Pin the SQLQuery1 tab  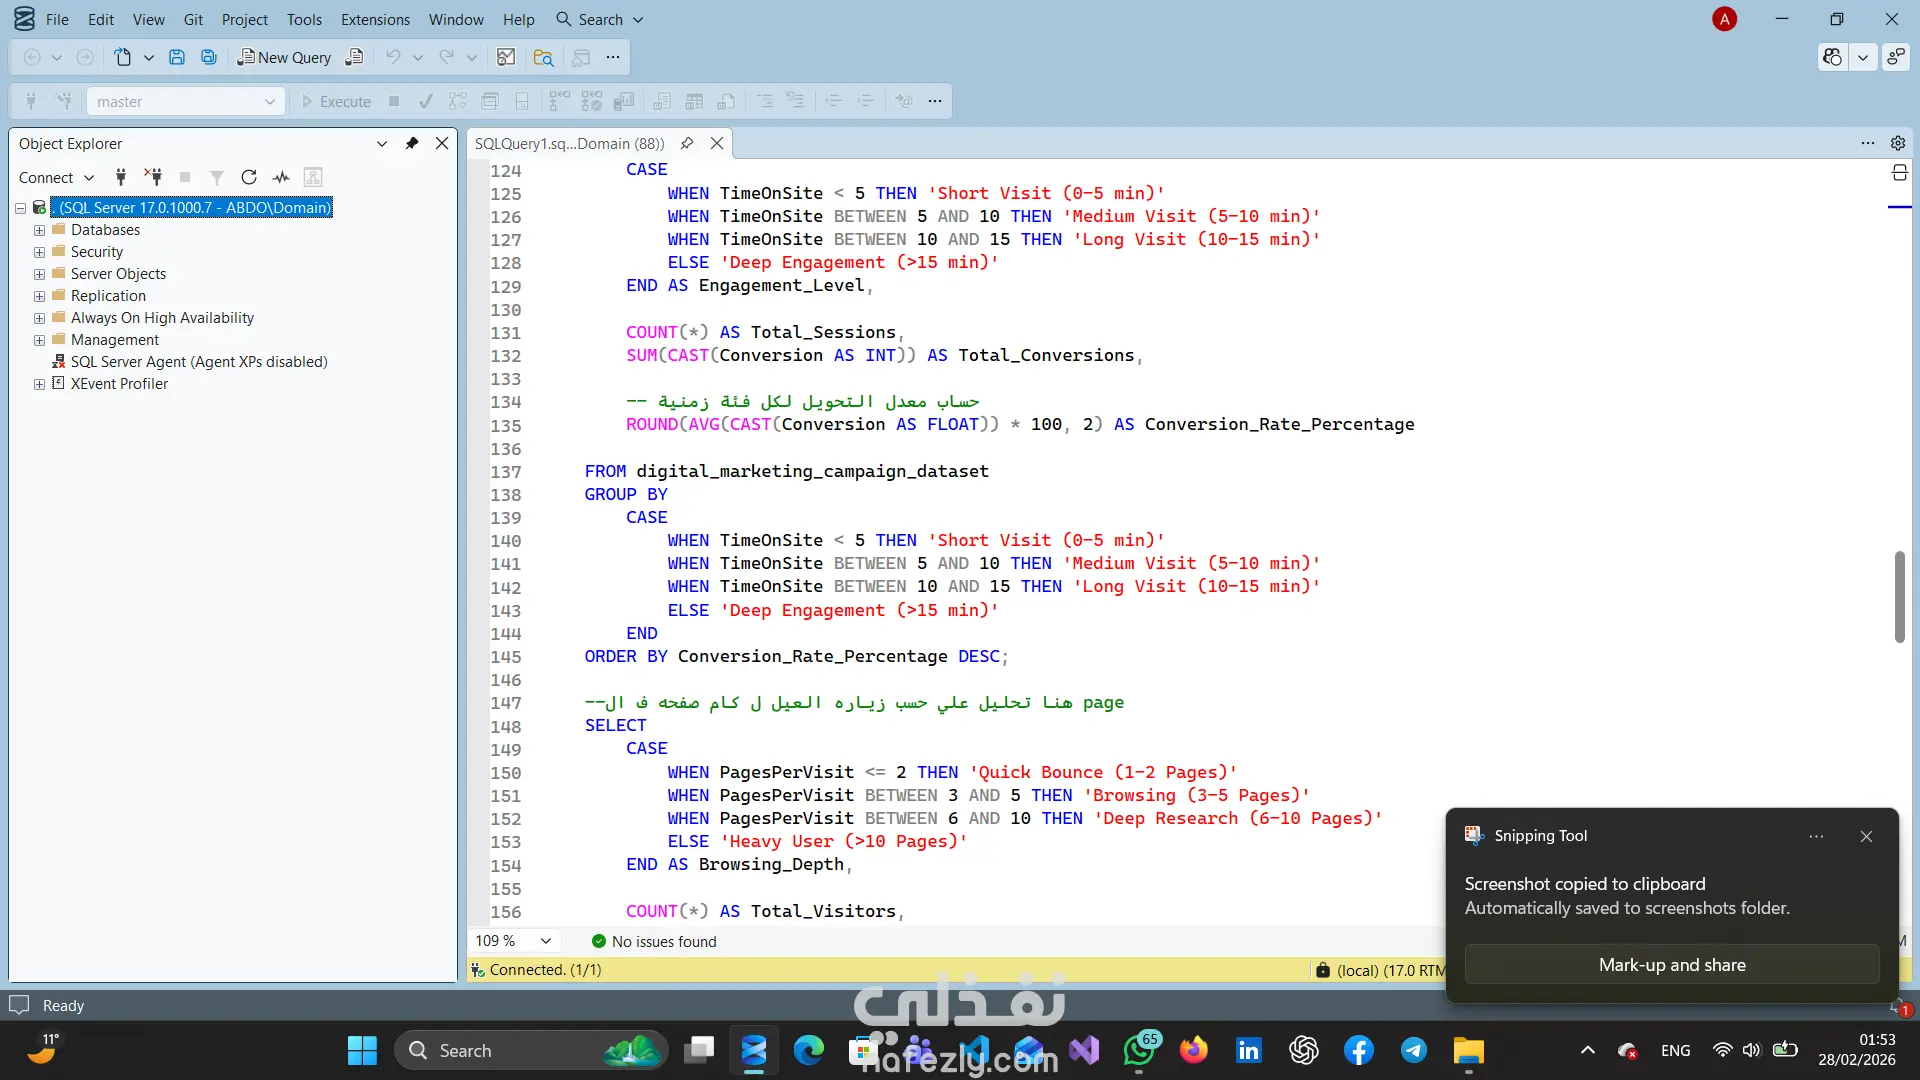pyautogui.click(x=687, y=143)
